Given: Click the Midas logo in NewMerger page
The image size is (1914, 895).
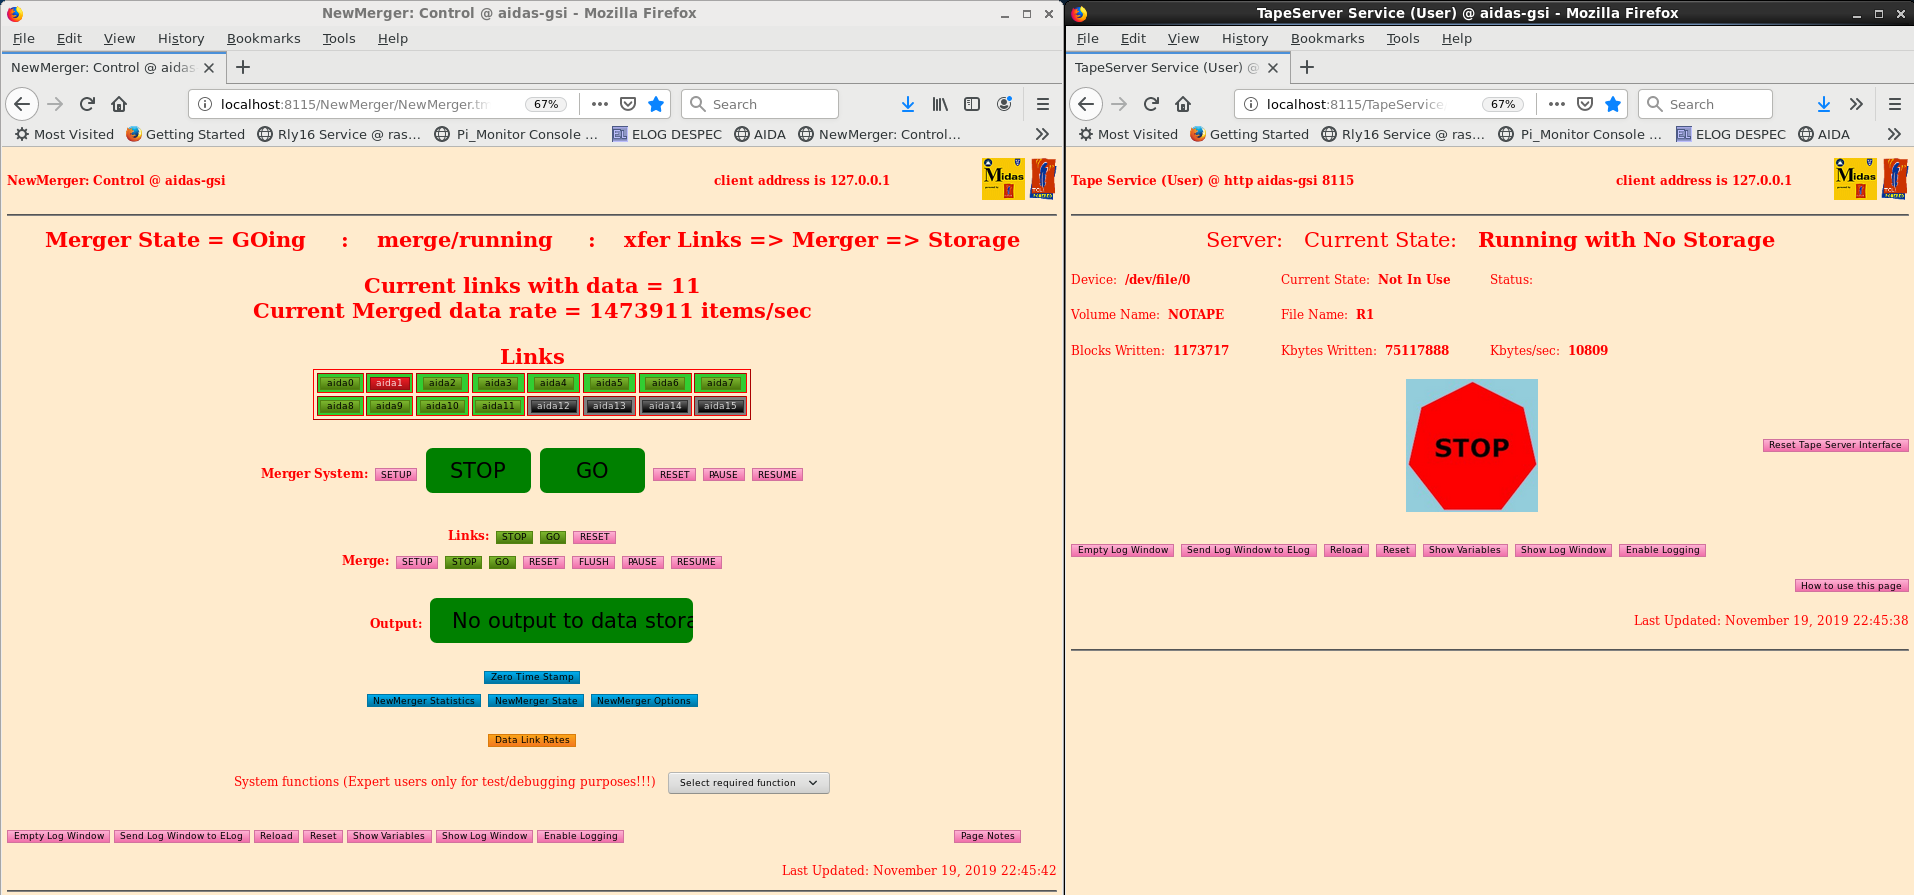Looking at the screenshot, I should [1003, 179].
